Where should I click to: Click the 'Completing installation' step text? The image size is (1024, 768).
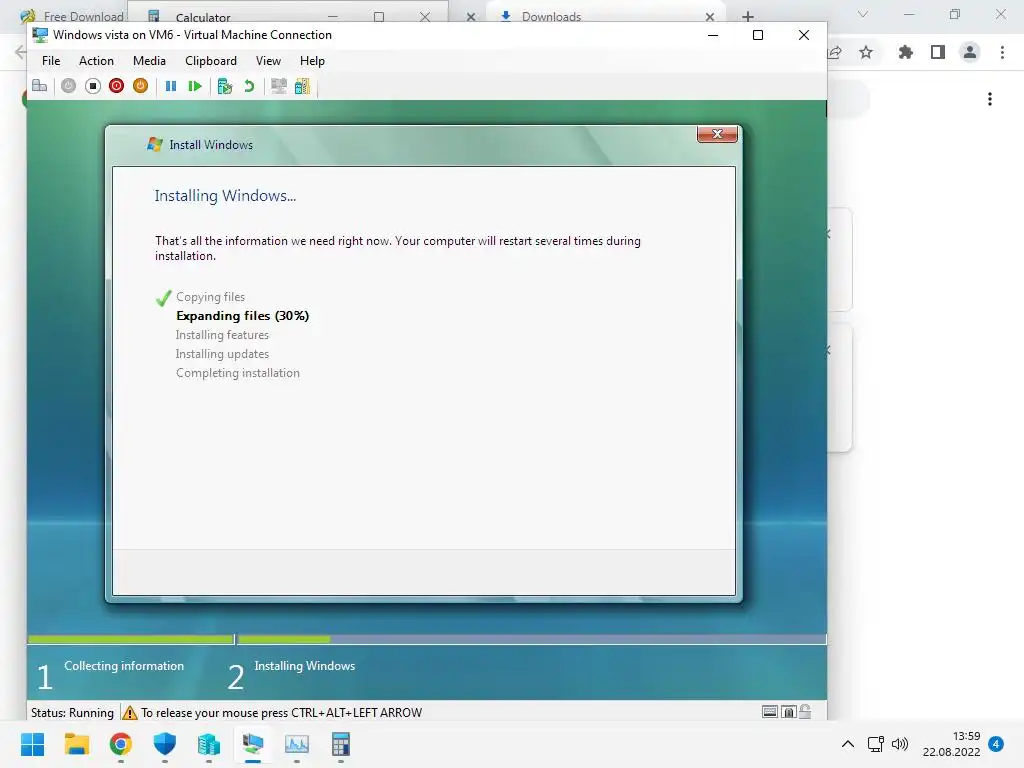pyautogui.click(x=238, y=373)
